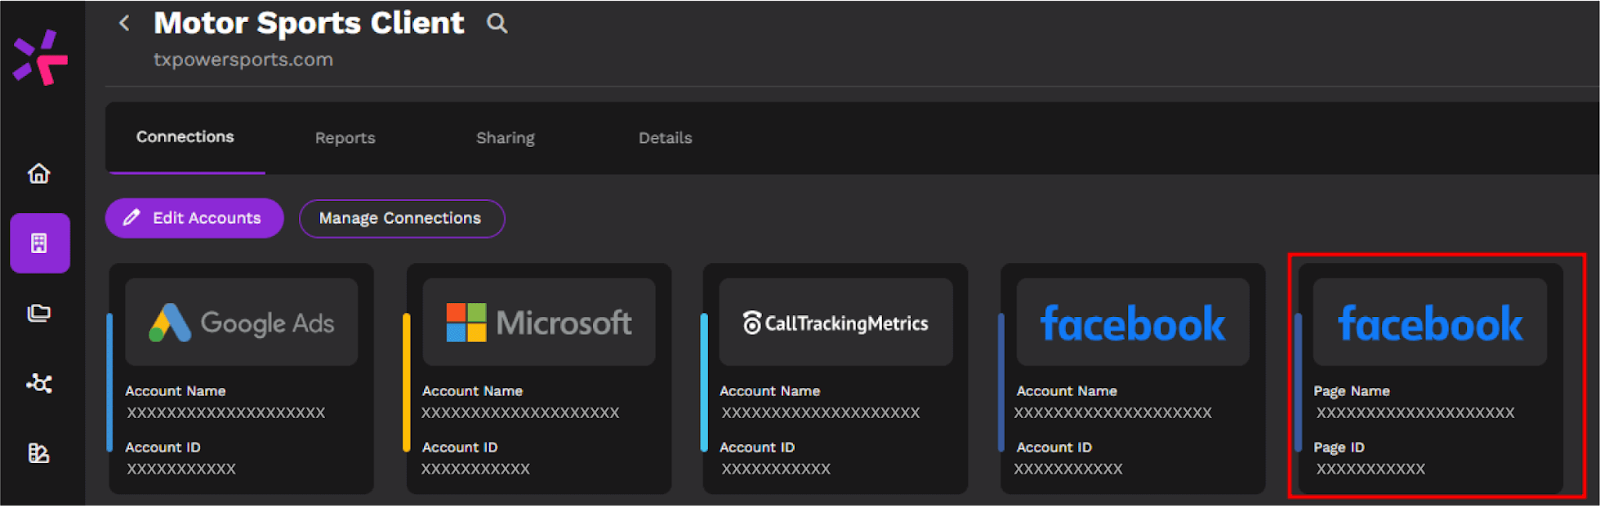
Task: Open the templates icon at the sidebar bottom
Action: pyautogui.click(x=39, y=453)
